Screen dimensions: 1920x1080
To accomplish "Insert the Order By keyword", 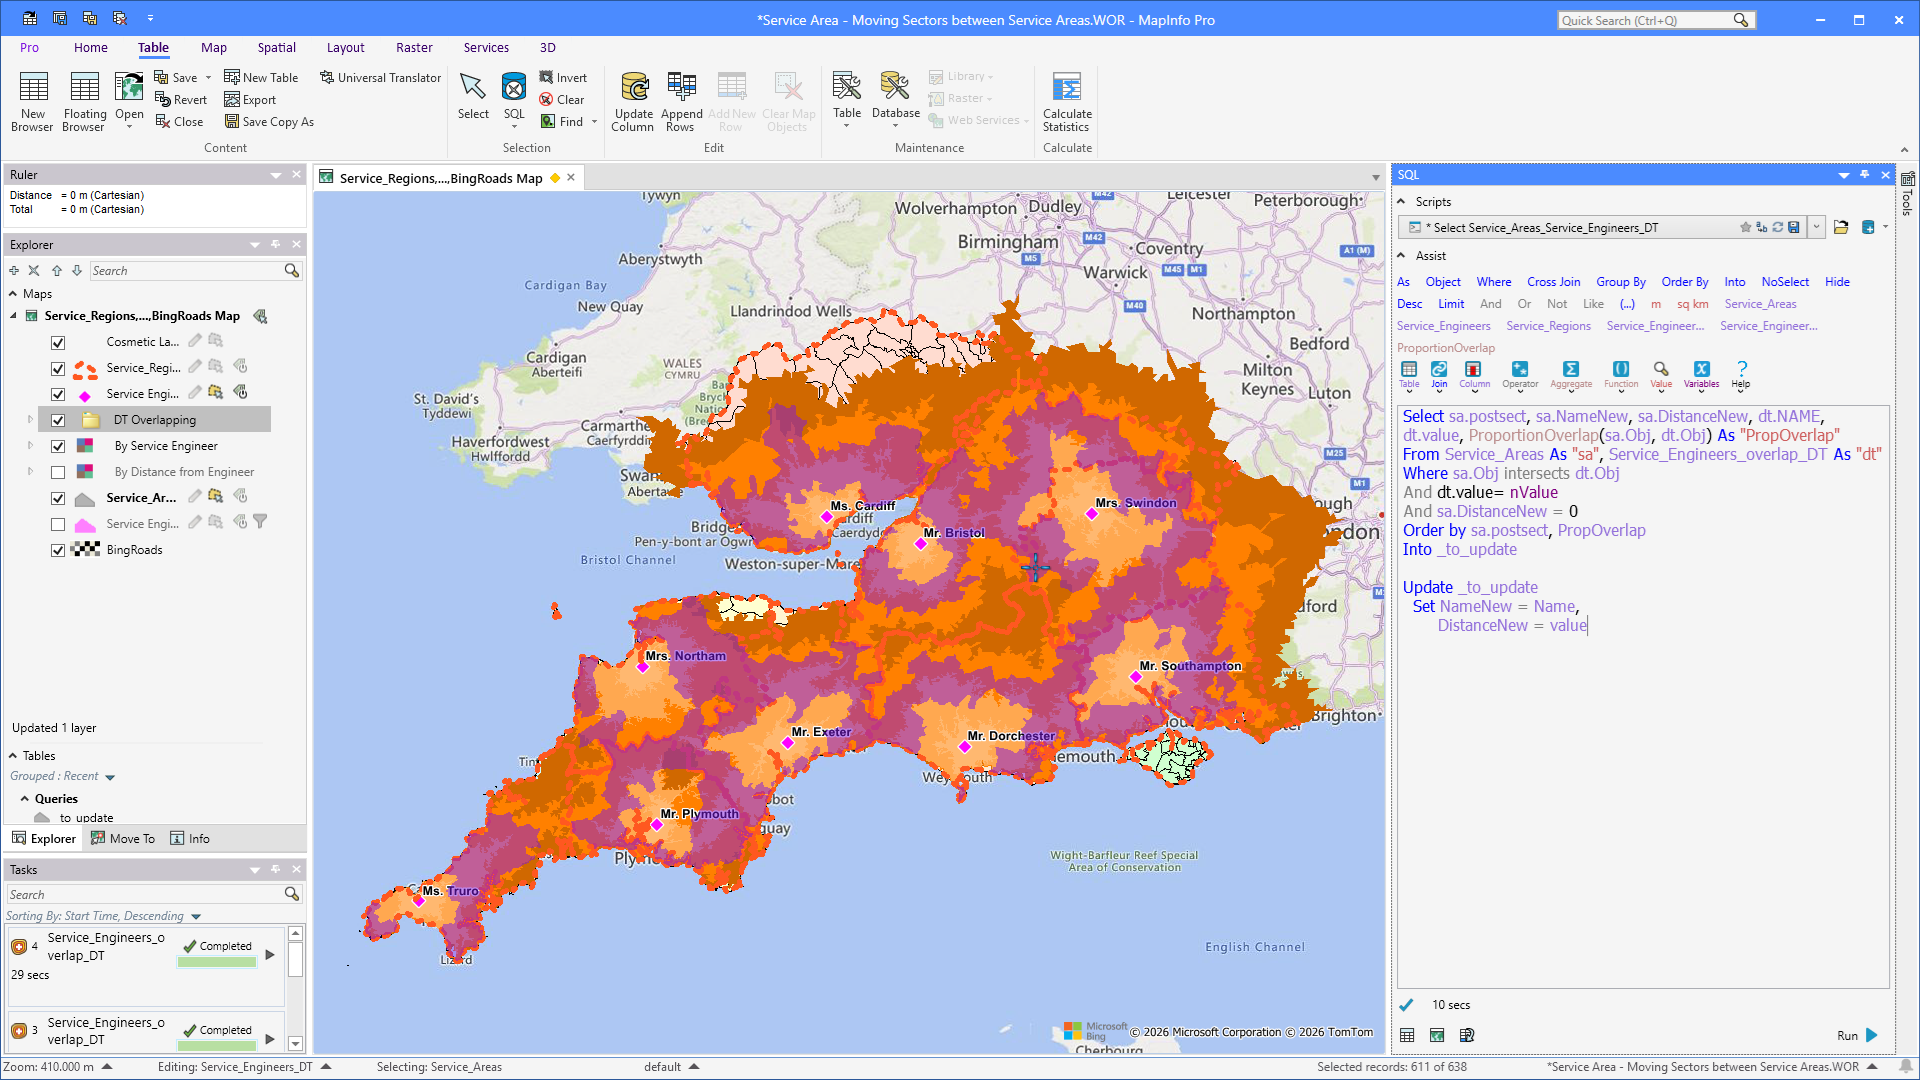I will [1685, 282].
